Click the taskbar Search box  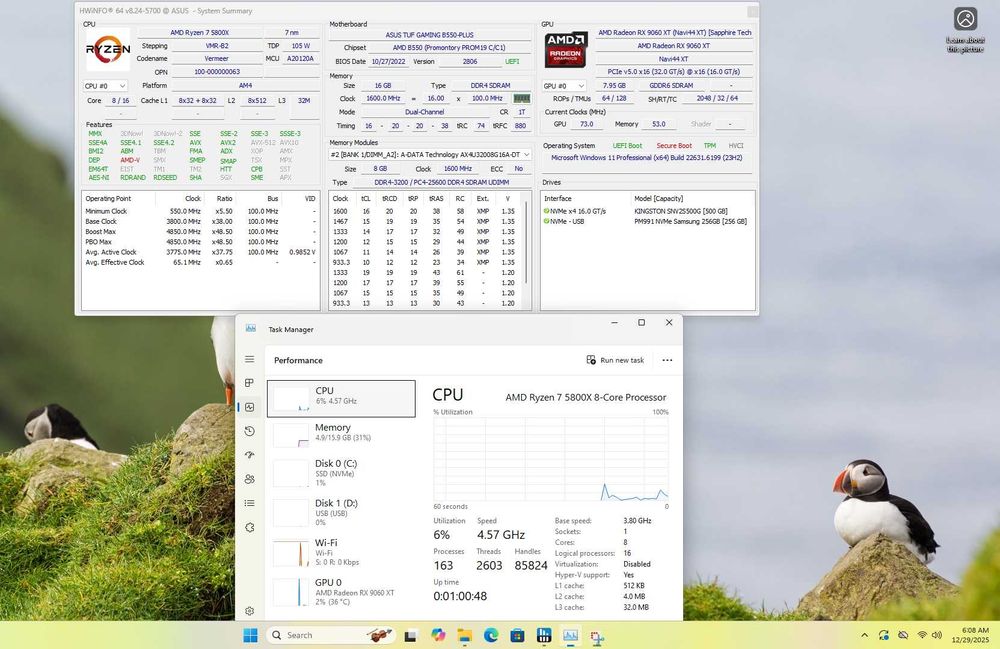tap(330, 635)
